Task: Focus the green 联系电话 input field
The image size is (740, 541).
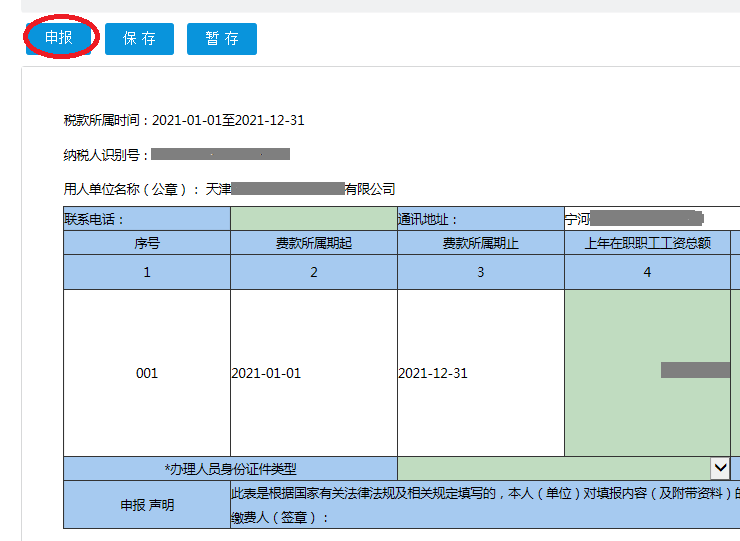Action: click(313, 219)
